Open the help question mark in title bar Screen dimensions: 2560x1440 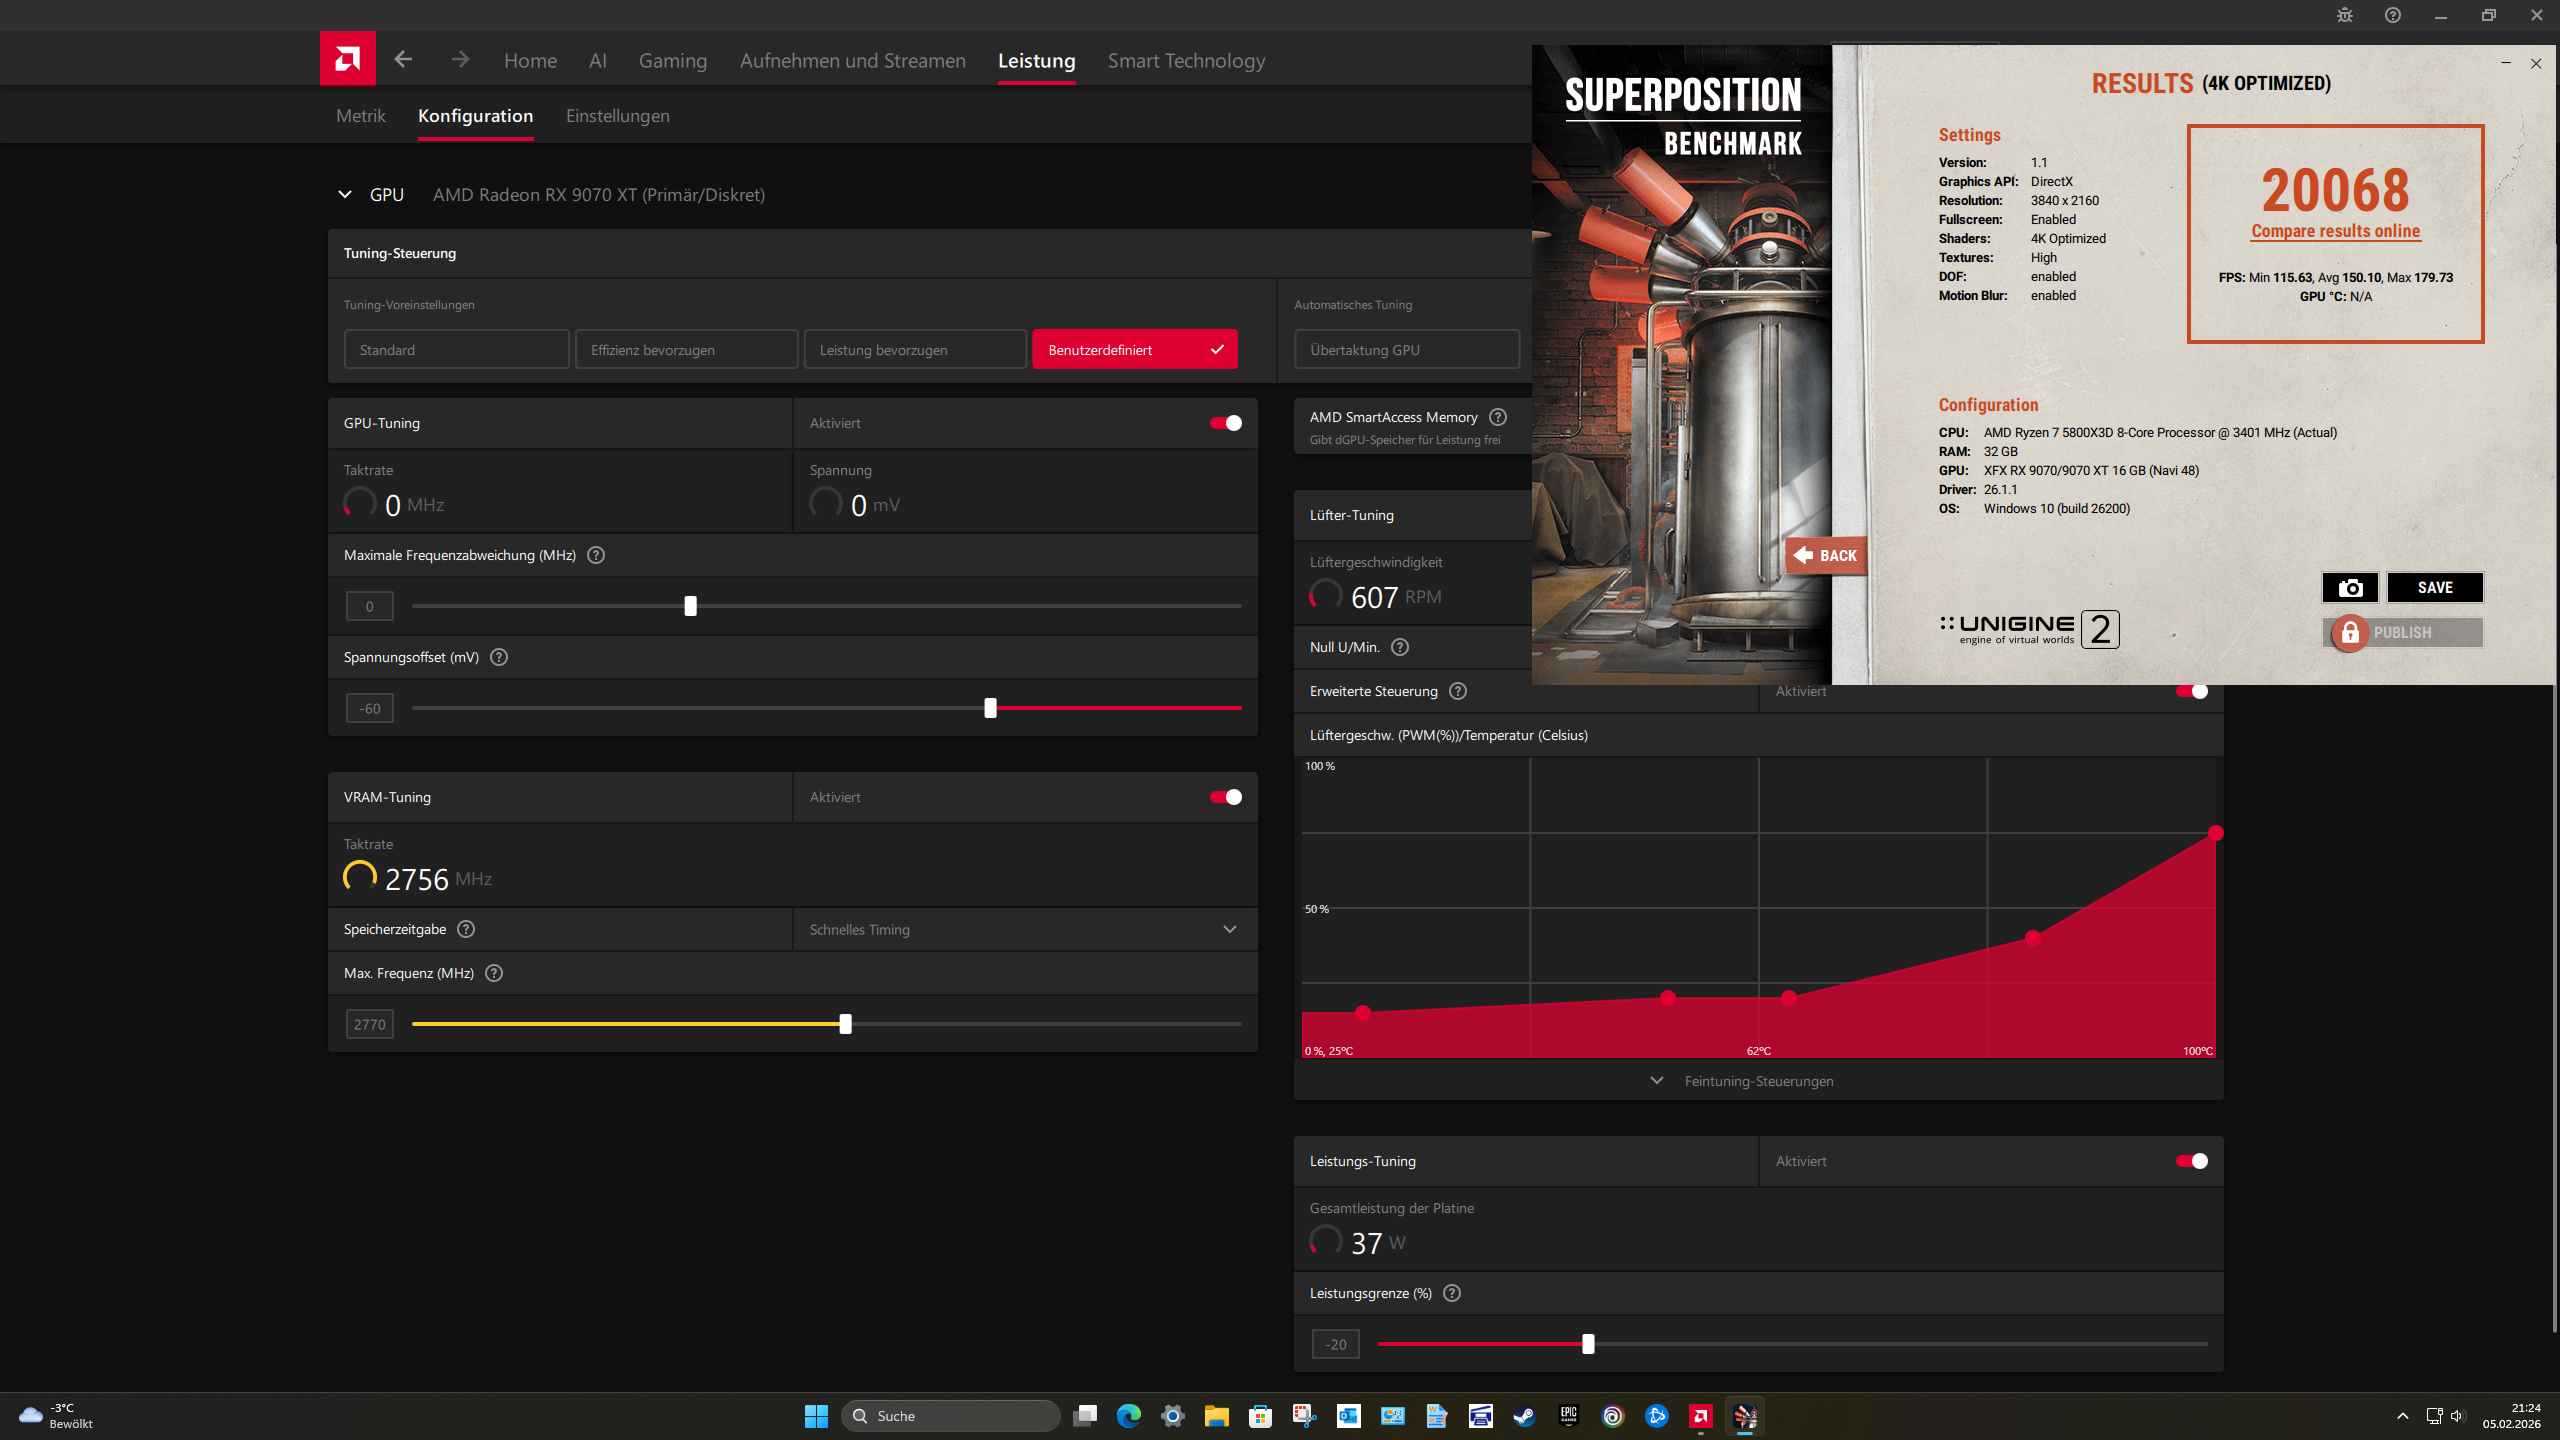[x=2392, y=15]
